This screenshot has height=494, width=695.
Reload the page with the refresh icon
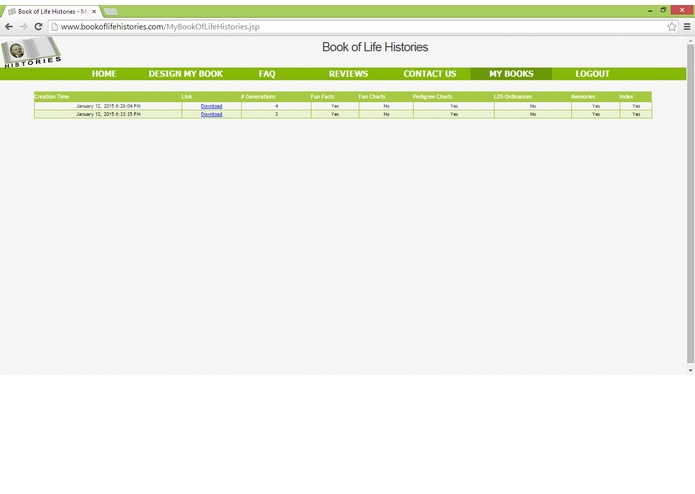pyautogui.click(x=39, y=27)
